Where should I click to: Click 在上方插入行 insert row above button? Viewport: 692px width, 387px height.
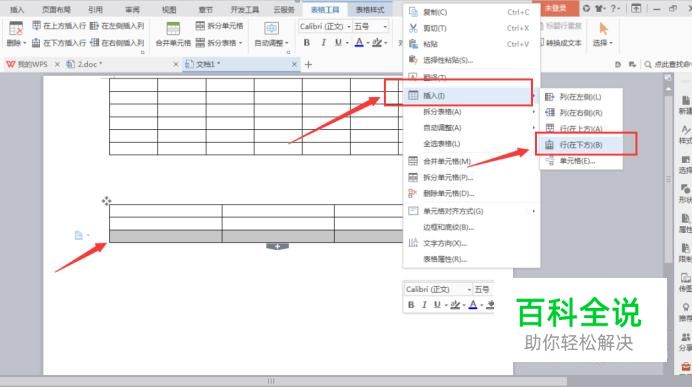pos(60,26)
